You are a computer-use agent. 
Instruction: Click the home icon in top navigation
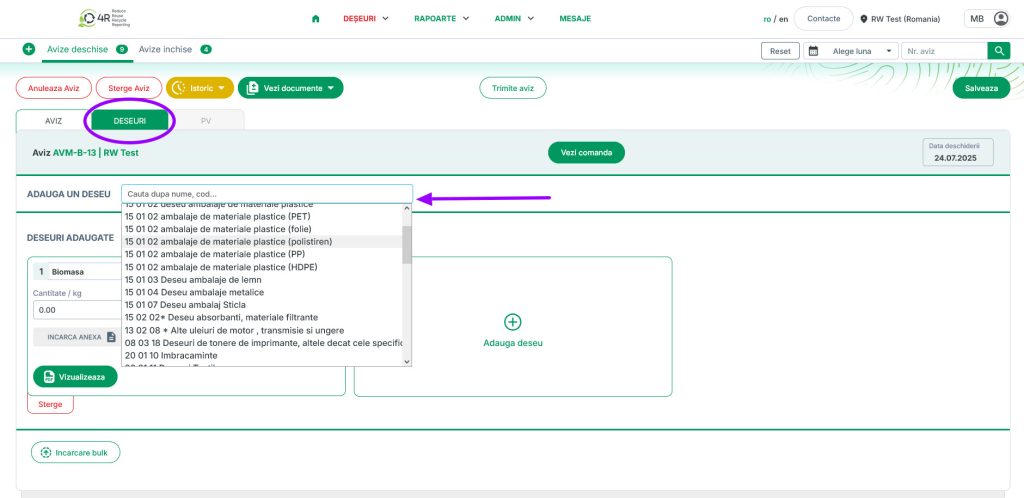[316, 18]
